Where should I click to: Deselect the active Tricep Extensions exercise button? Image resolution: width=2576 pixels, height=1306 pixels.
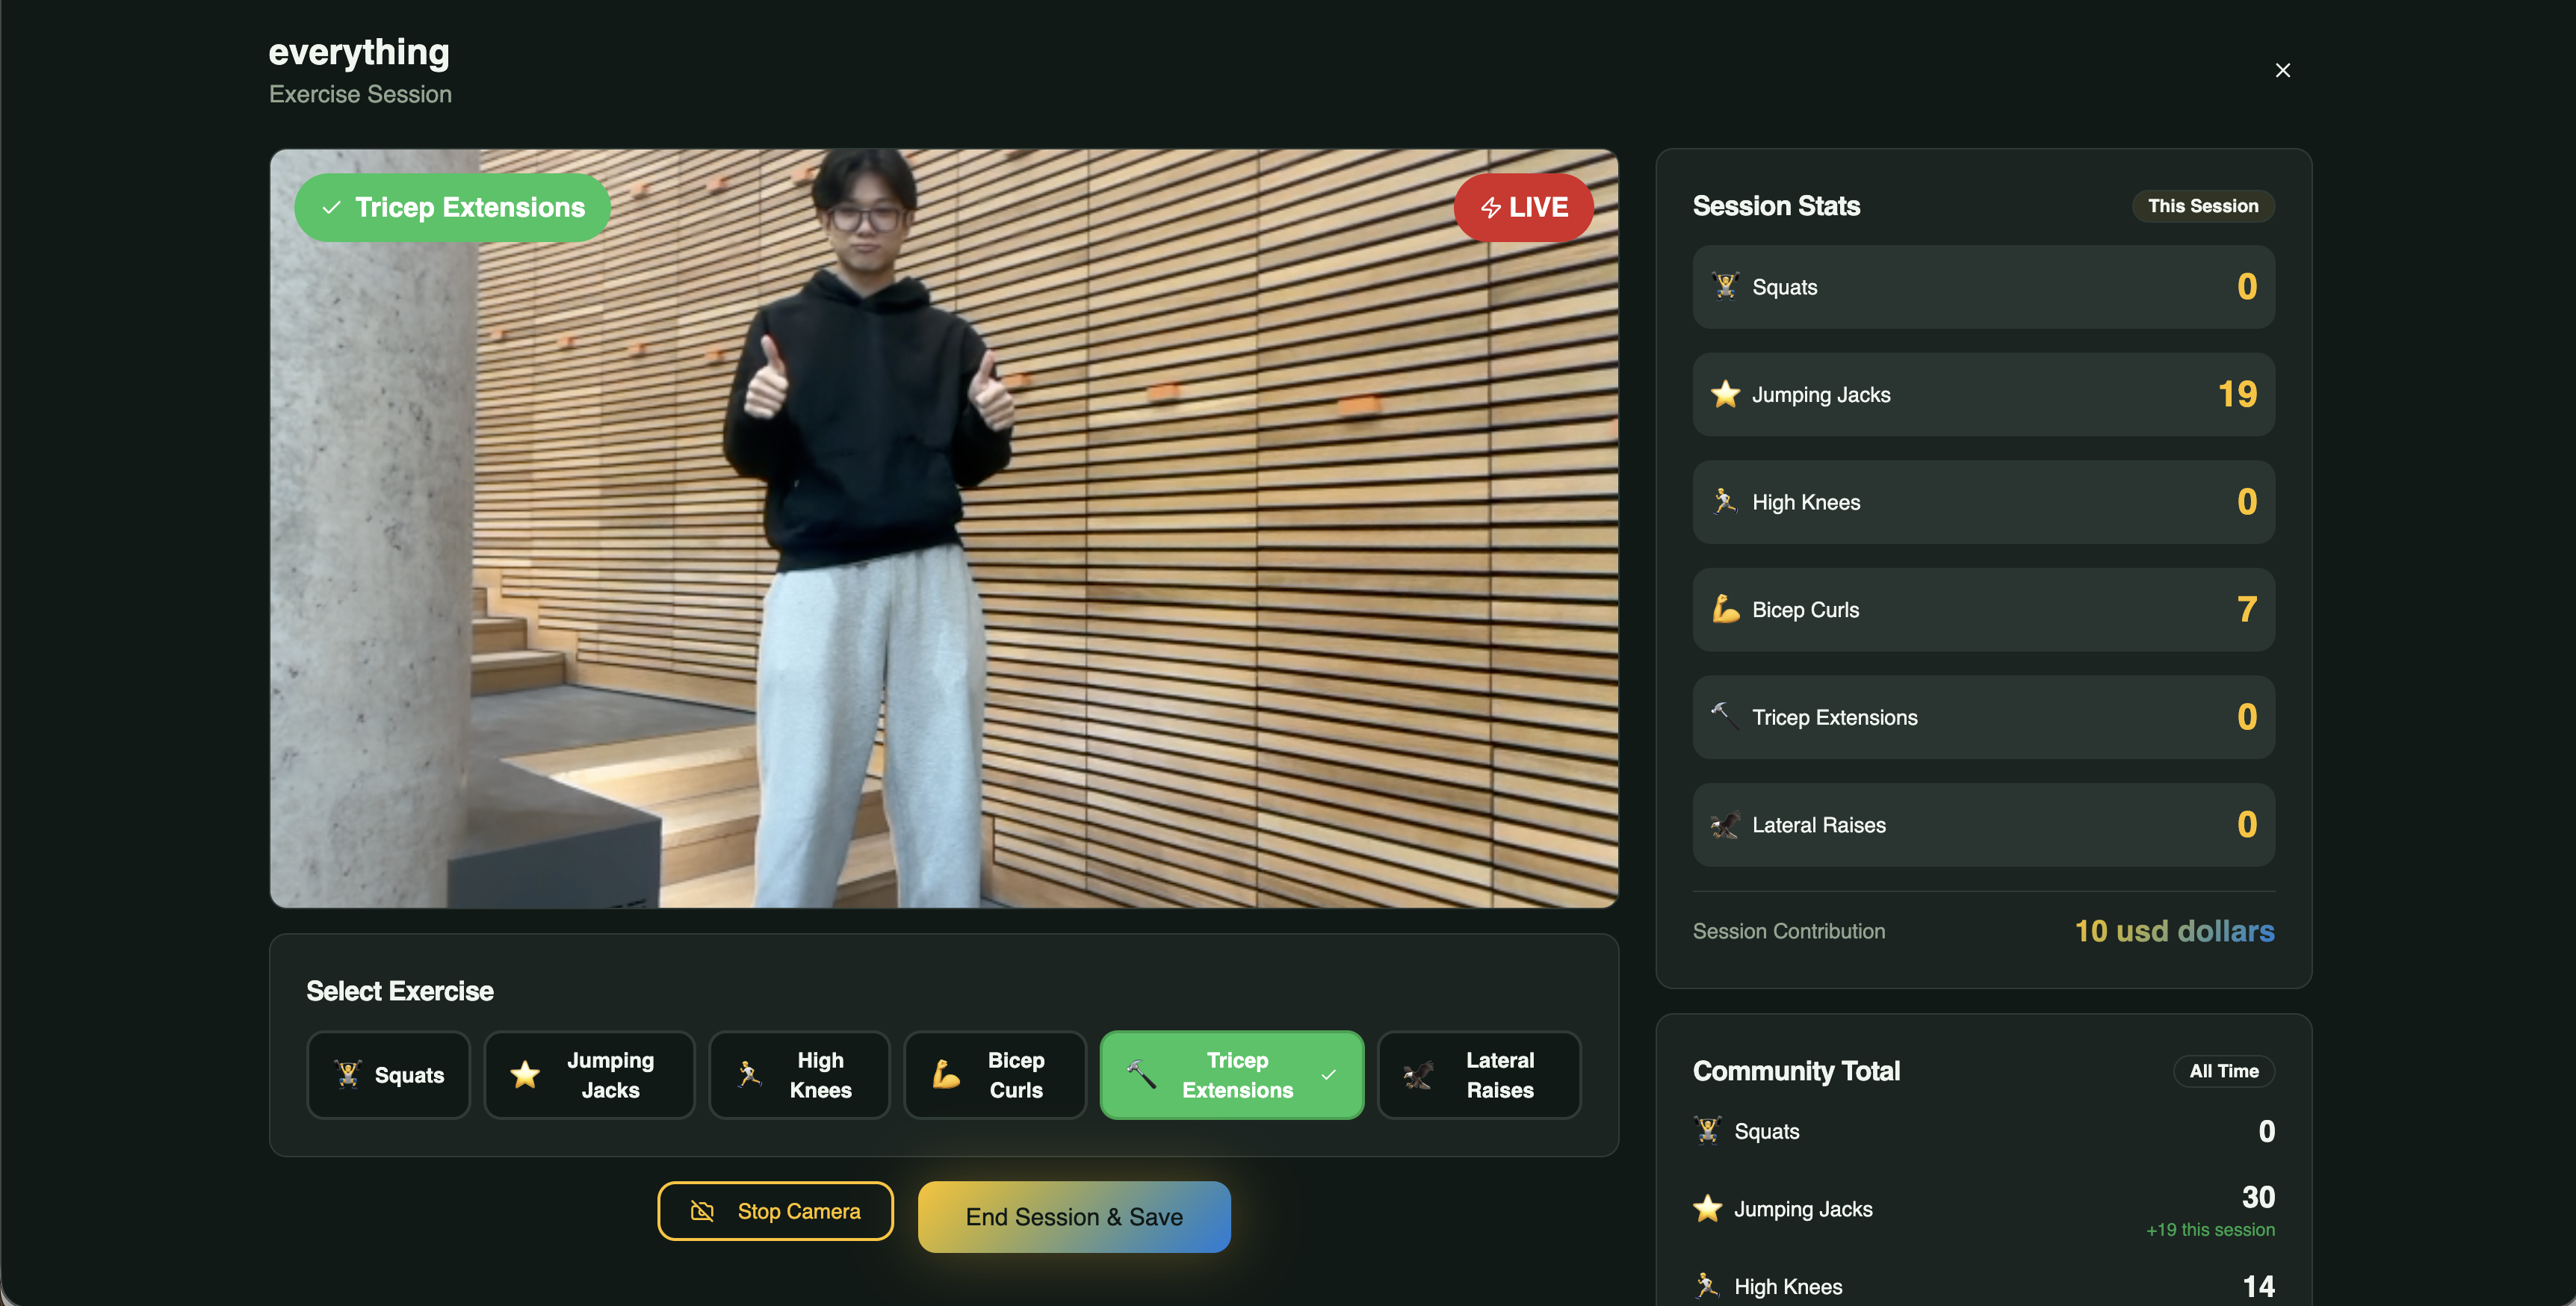(x=1231, y=1075)
